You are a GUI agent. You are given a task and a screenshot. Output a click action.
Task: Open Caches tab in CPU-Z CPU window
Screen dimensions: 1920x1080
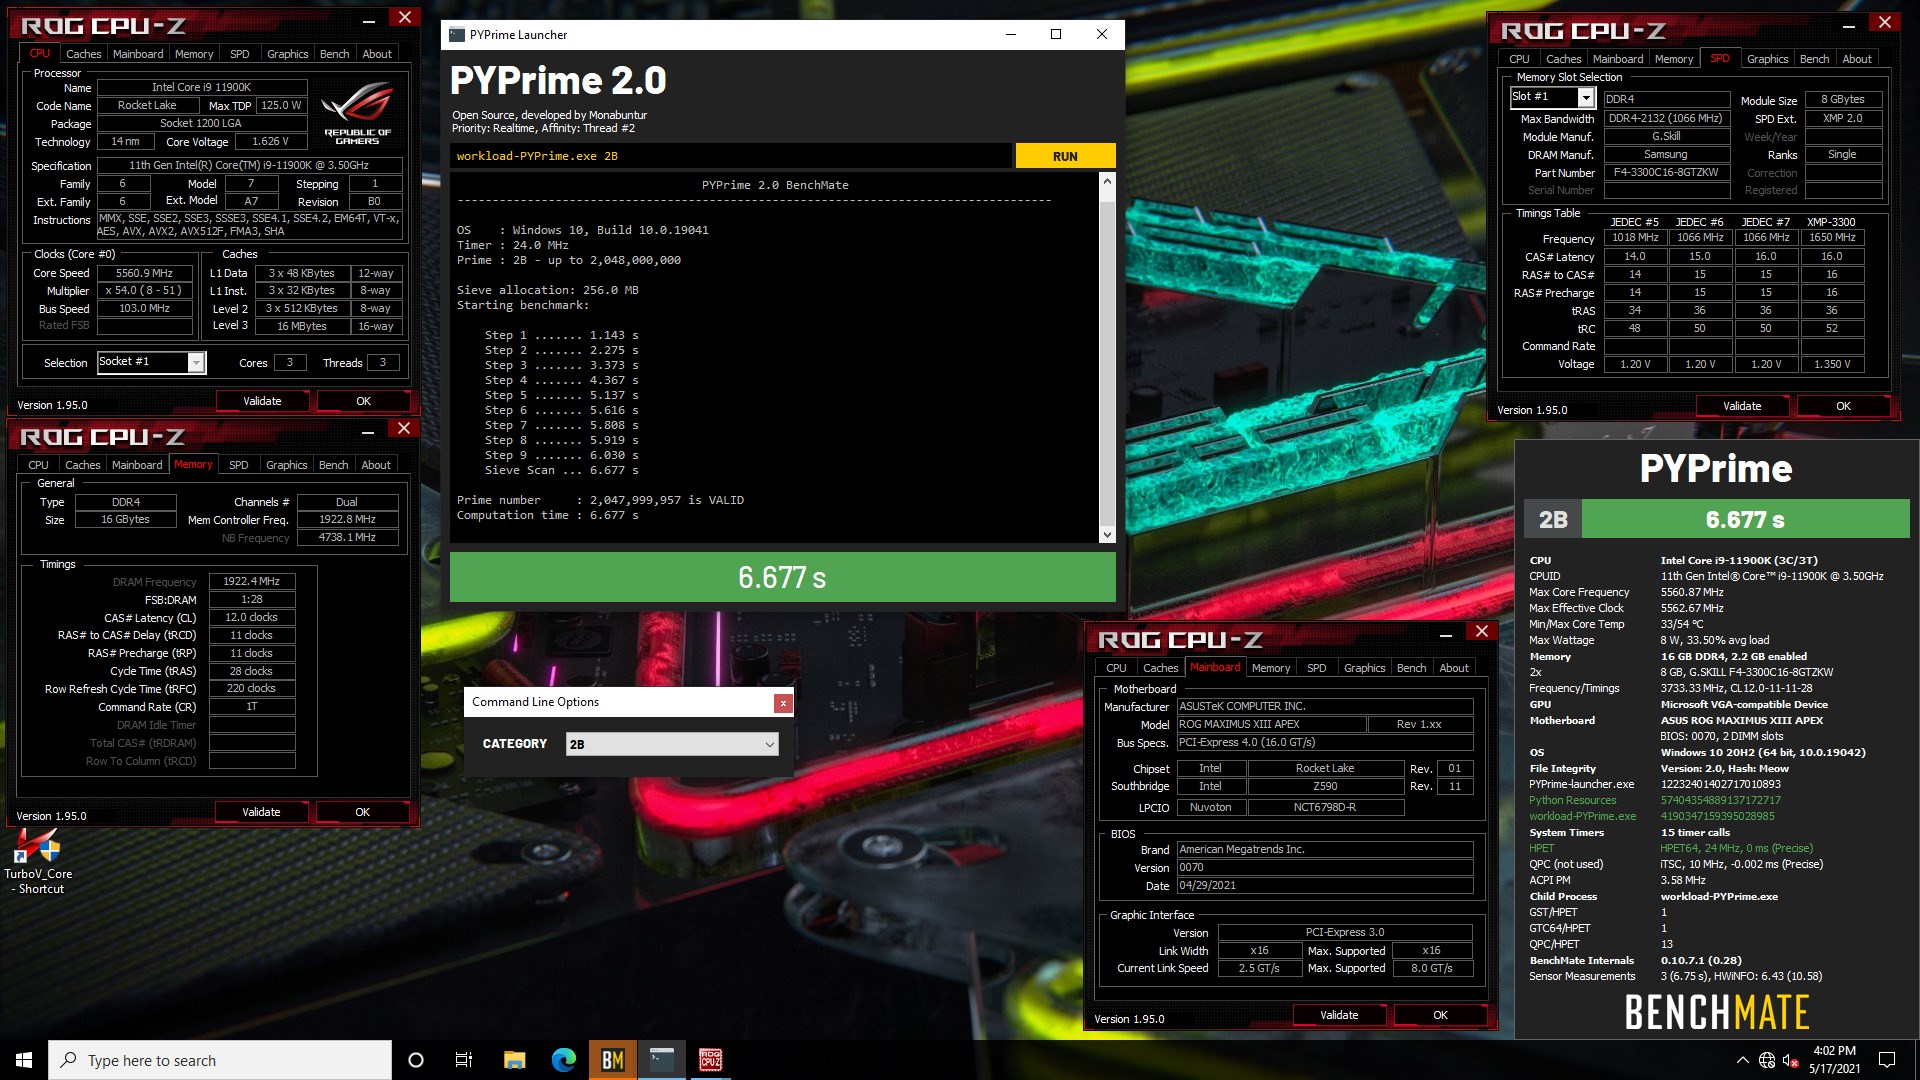(x=84, y=54)
